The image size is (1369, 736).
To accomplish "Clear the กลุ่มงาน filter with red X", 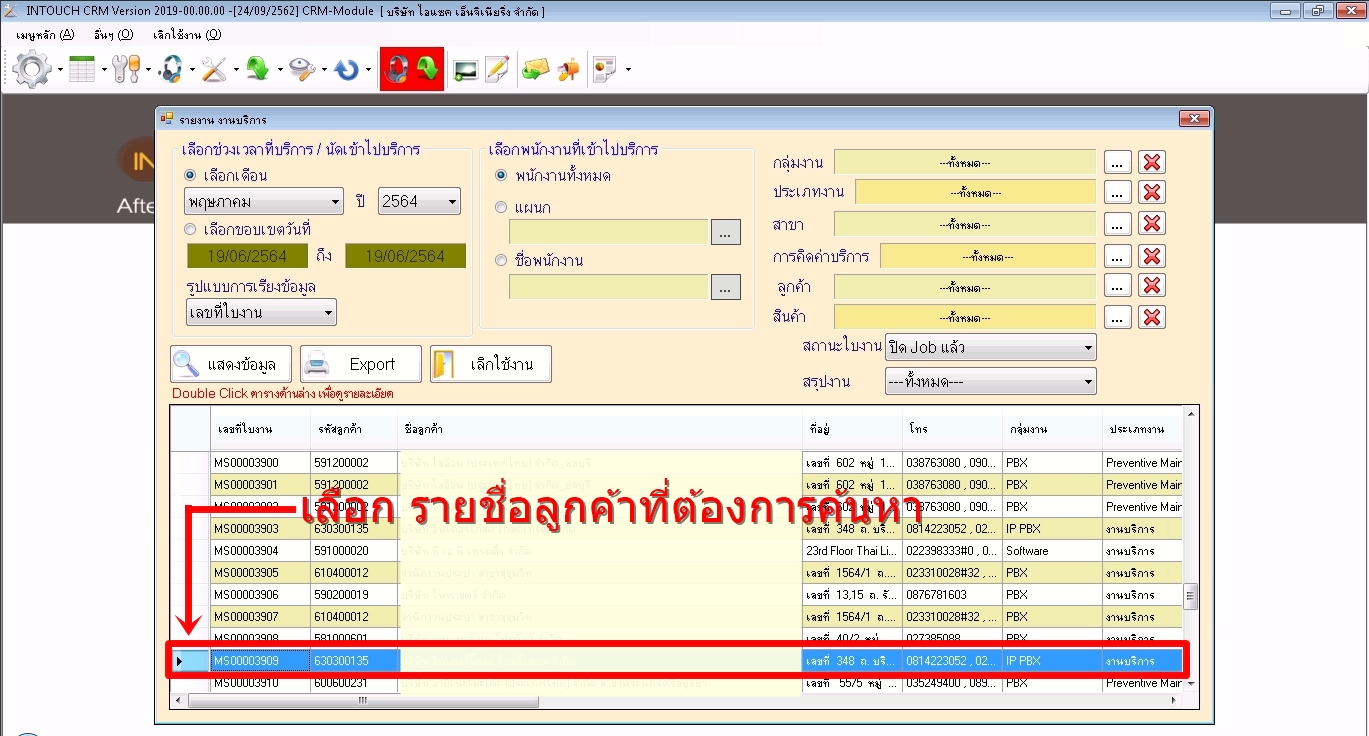I will click(x=1152, y=162).
